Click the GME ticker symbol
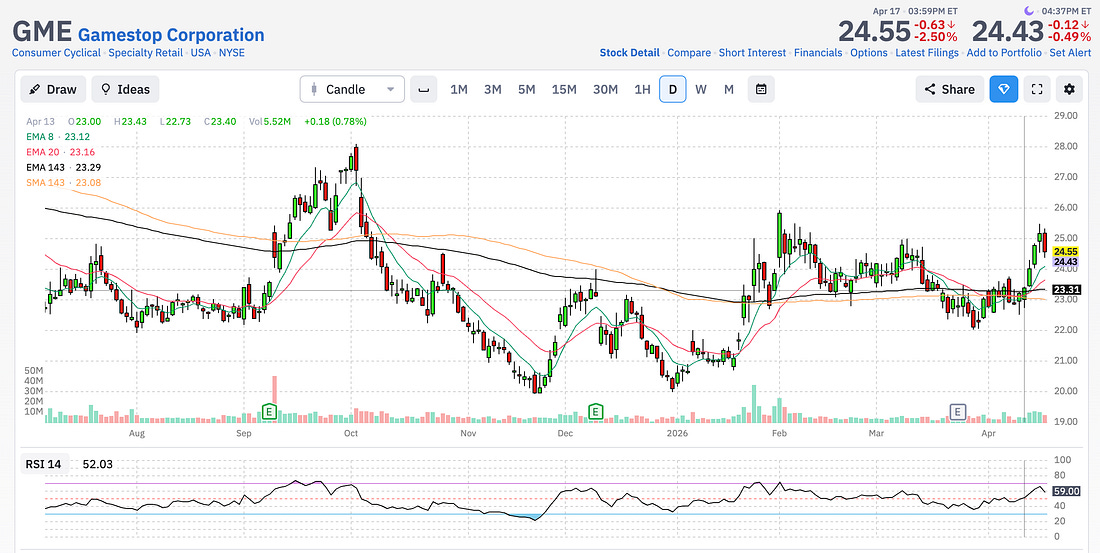The height and width of the screenshot is (553, 1100). [42, 32]
